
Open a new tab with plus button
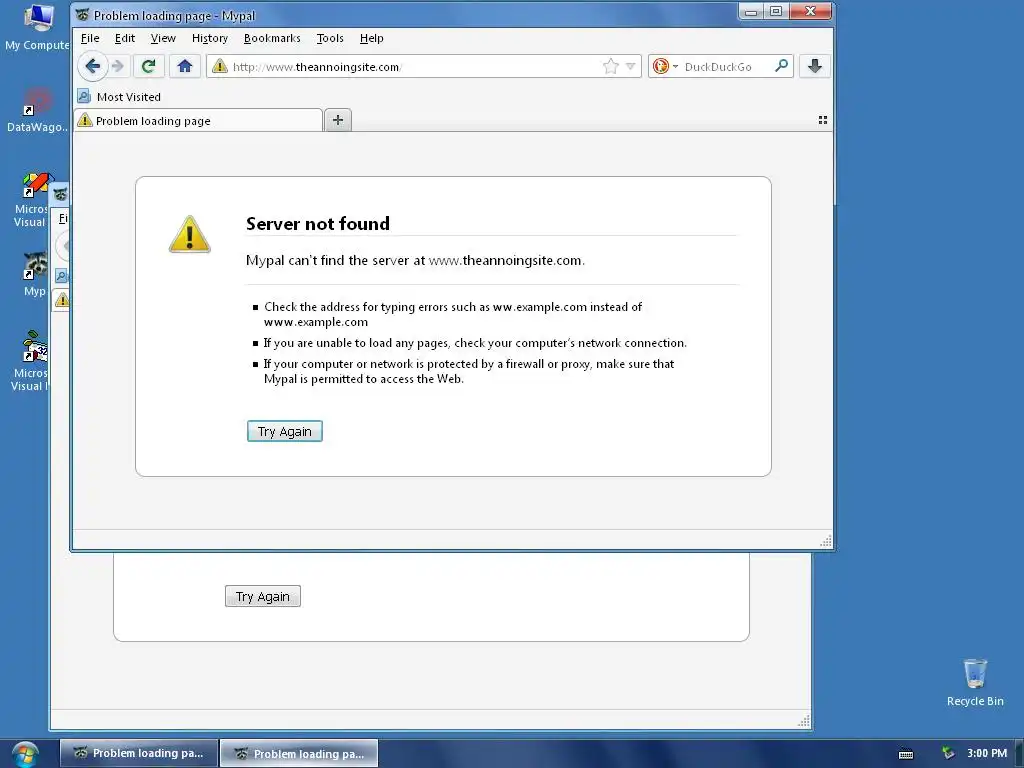click(x=338, y=120)
